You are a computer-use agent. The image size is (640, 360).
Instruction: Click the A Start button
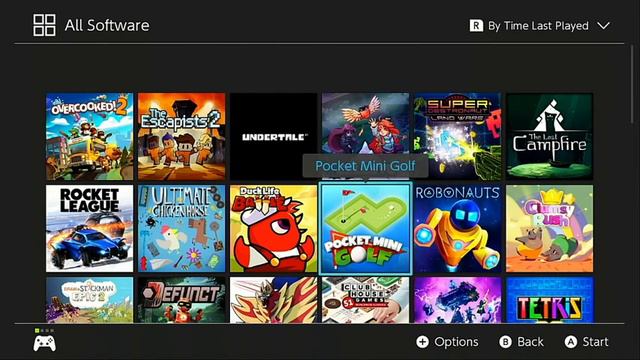click(x=587, y=342)
